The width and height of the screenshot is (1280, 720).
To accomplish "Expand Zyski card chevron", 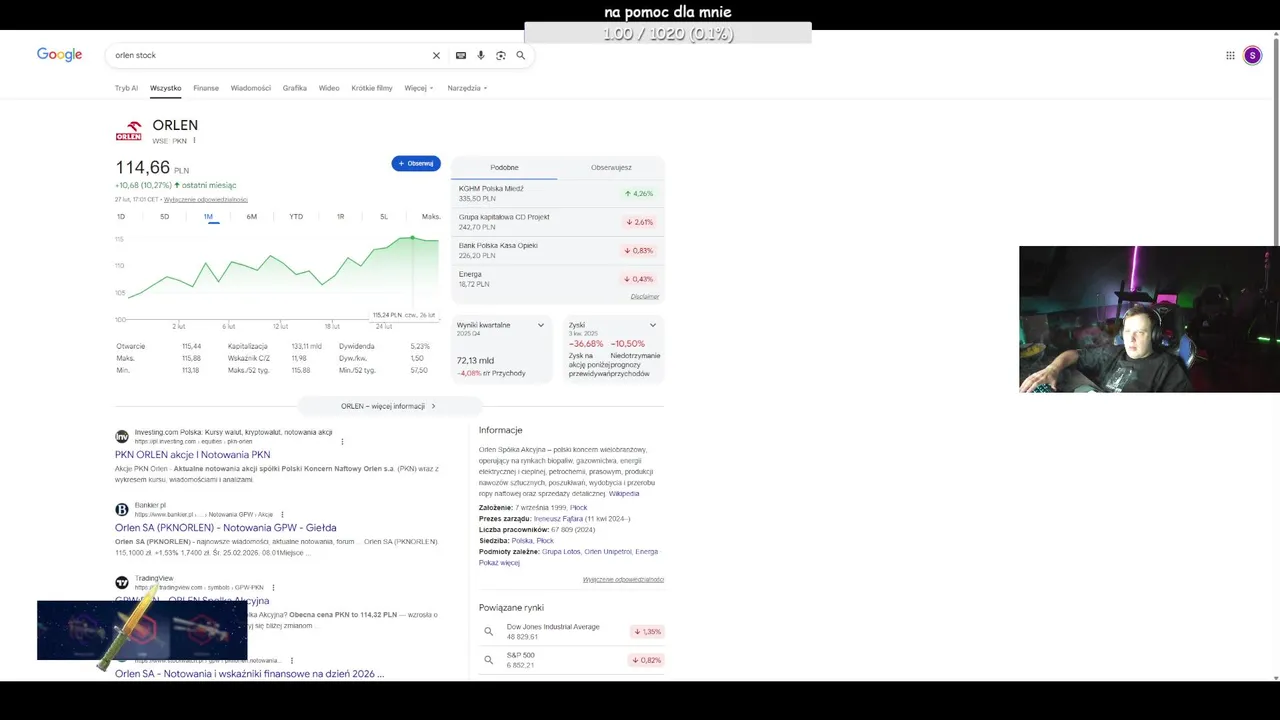I will pos(653,325).
